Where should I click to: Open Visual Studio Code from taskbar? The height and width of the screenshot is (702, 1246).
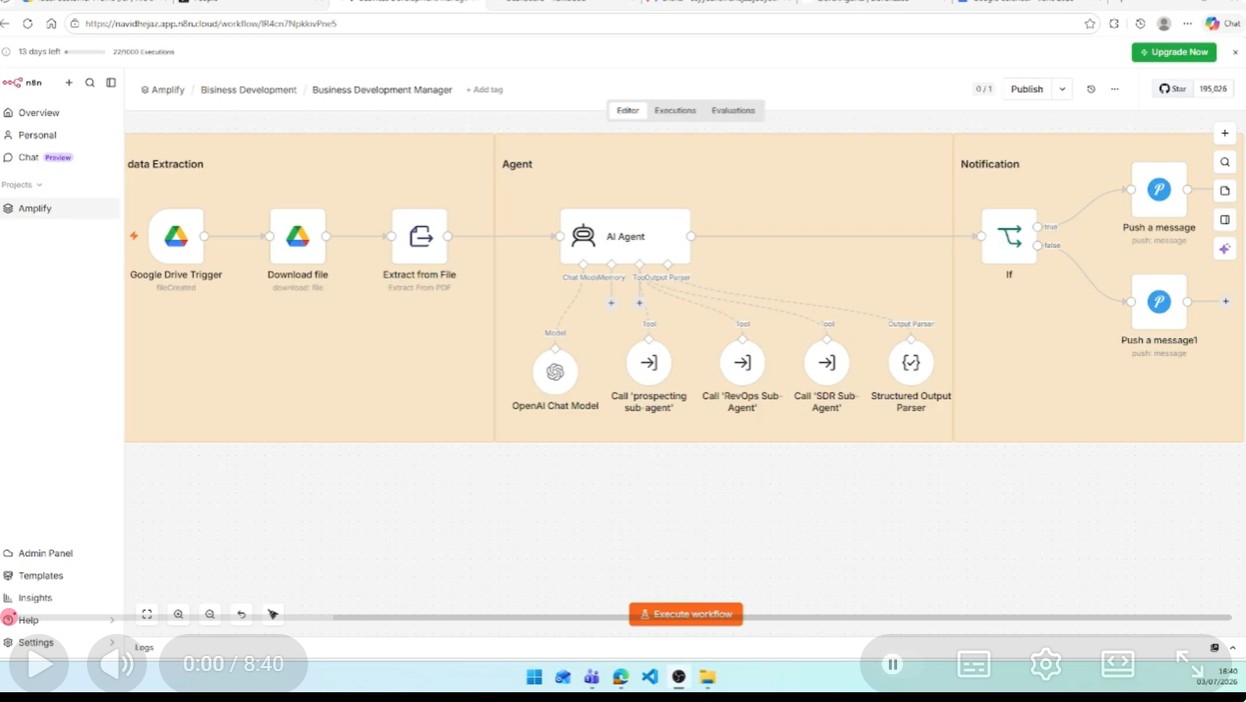point(650,677)
